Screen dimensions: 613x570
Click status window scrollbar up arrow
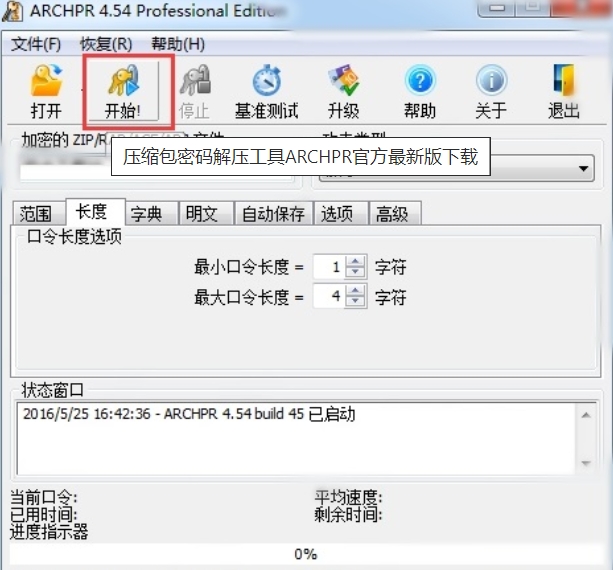586,415
